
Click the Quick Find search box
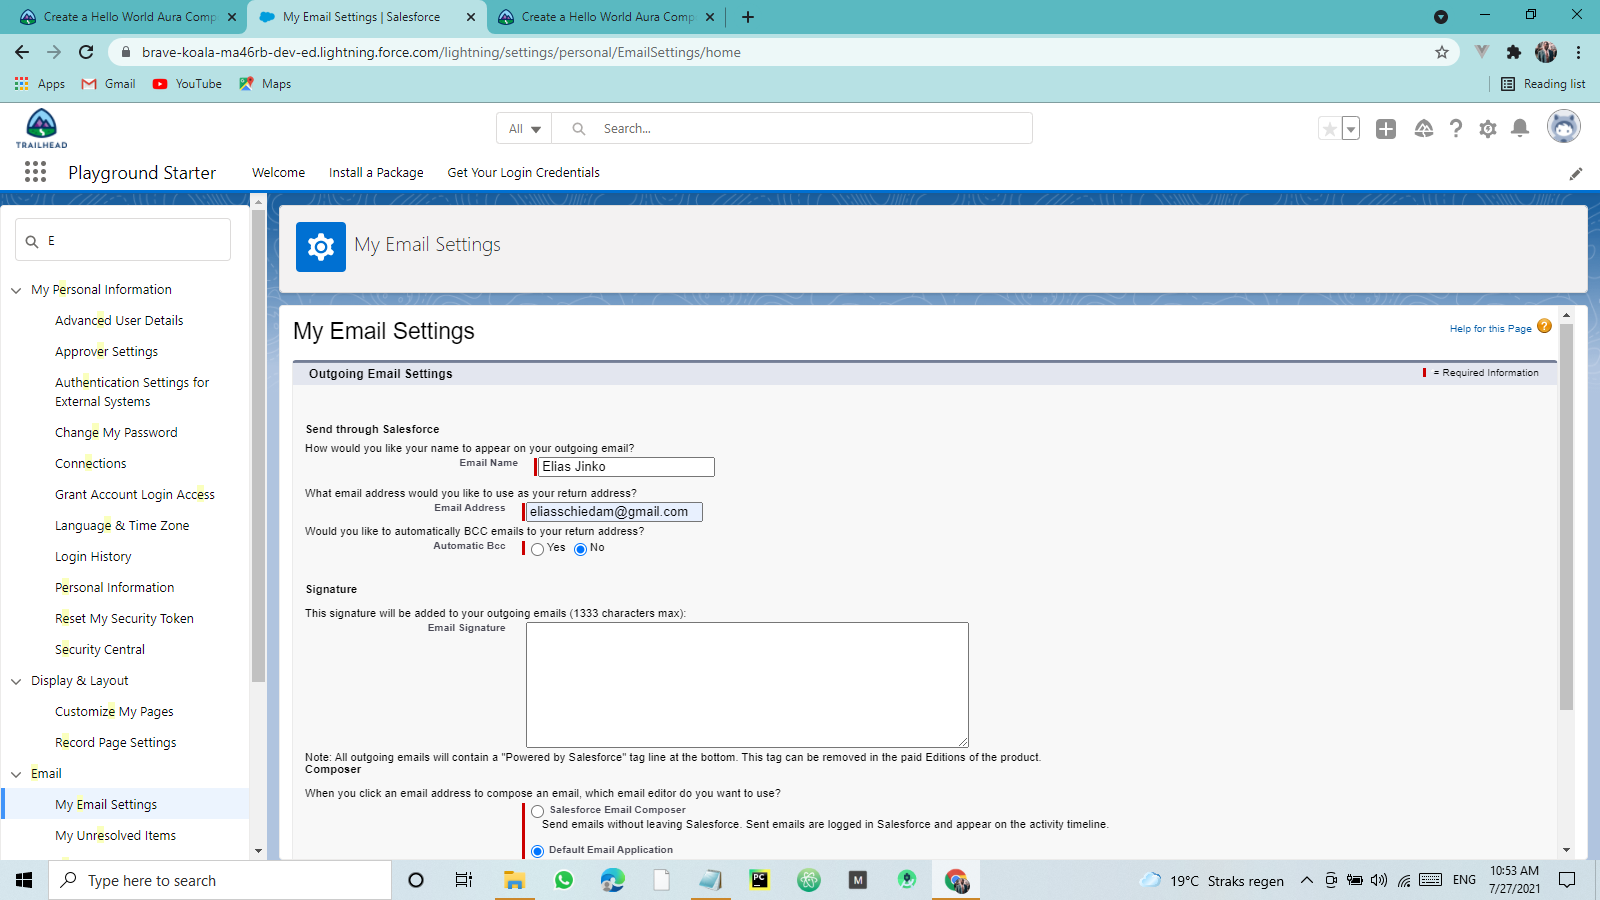pos(123,240)
